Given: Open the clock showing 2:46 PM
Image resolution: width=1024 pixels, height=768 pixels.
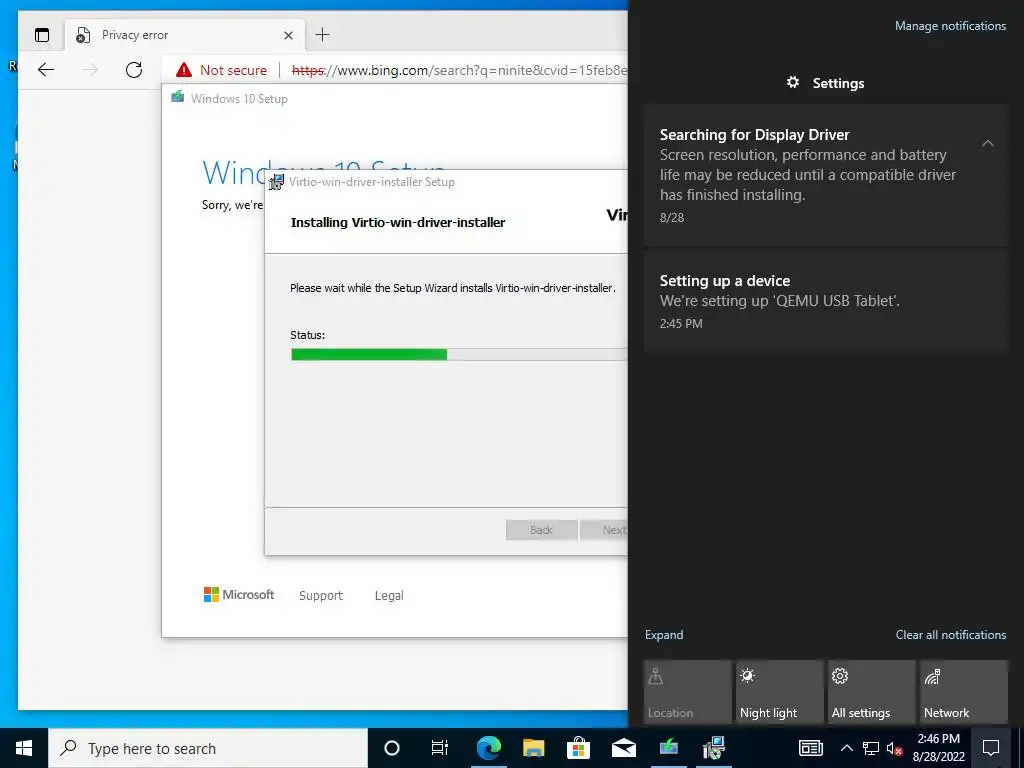Looking at the screenshot, I should click(938, 748).
